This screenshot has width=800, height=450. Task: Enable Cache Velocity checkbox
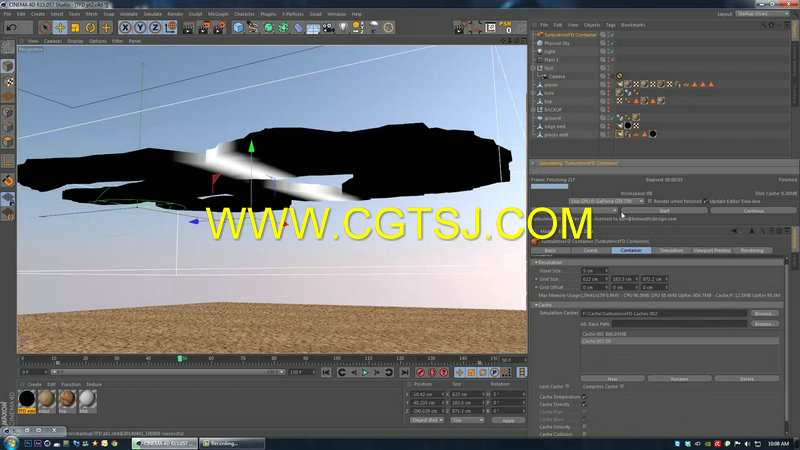tap(584, 427)
